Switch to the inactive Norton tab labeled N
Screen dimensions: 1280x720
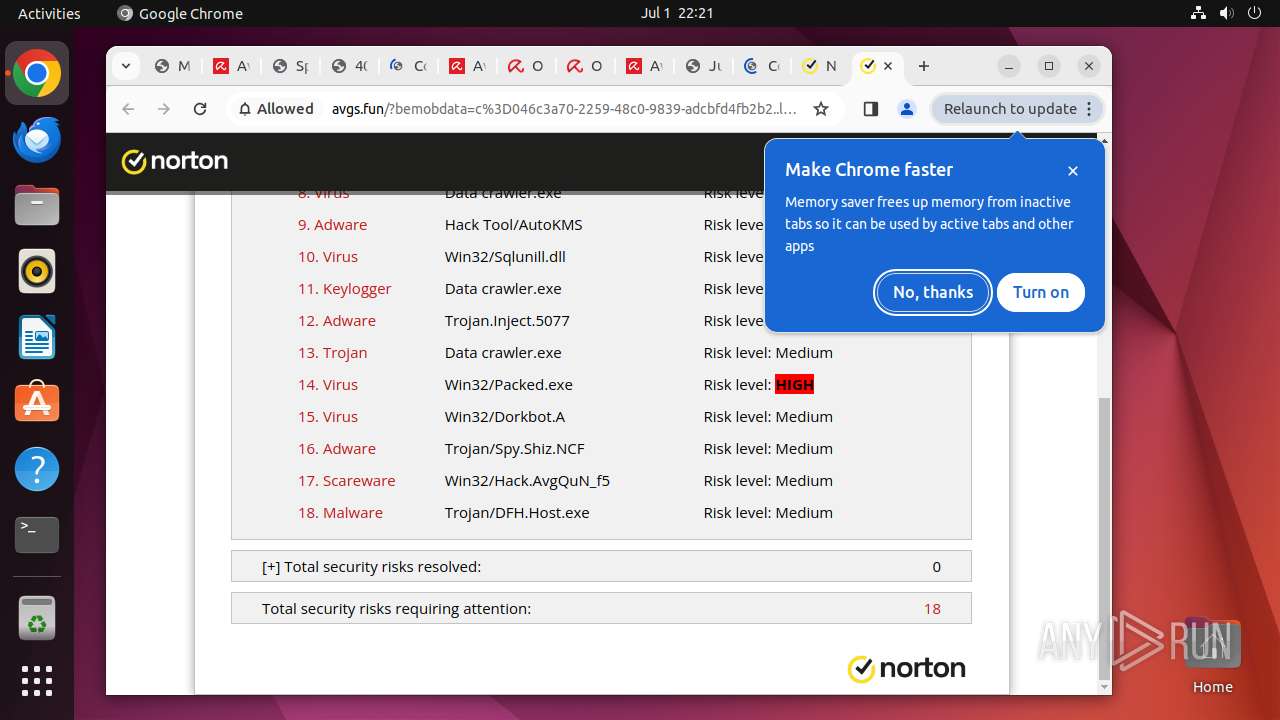pos(820,66)
